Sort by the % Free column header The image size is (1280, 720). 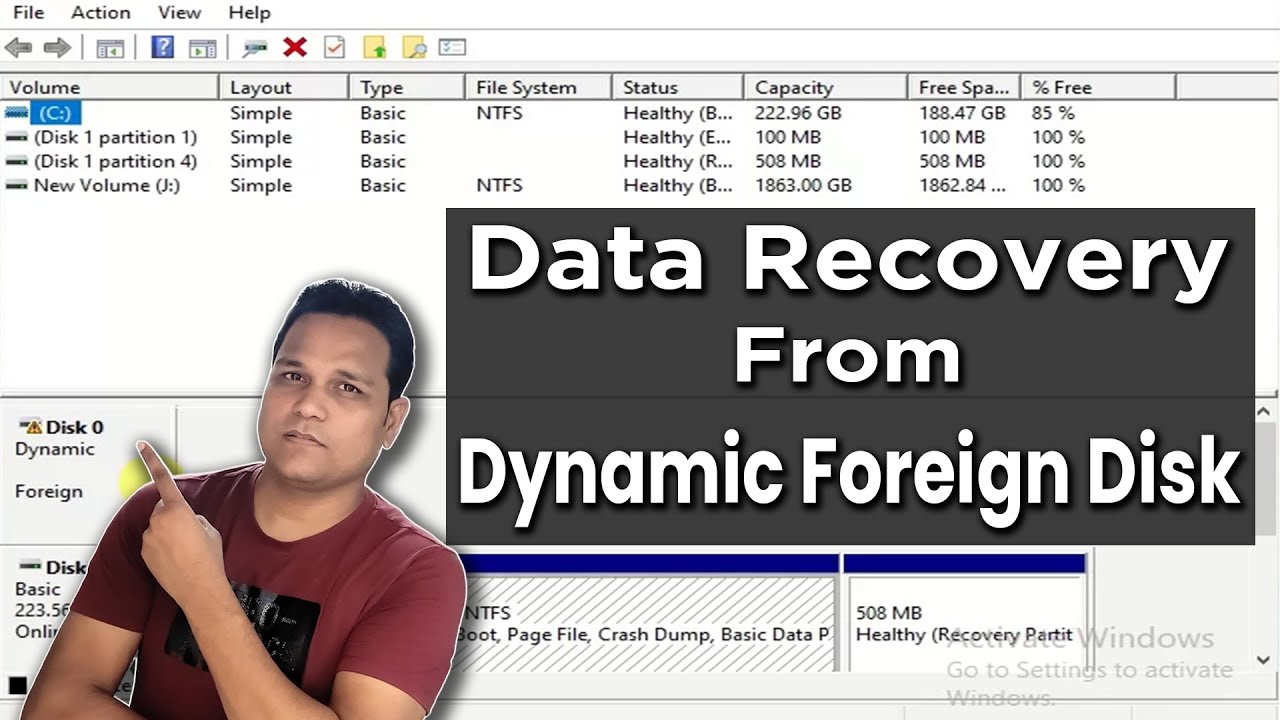click(x=1099, y=87)
